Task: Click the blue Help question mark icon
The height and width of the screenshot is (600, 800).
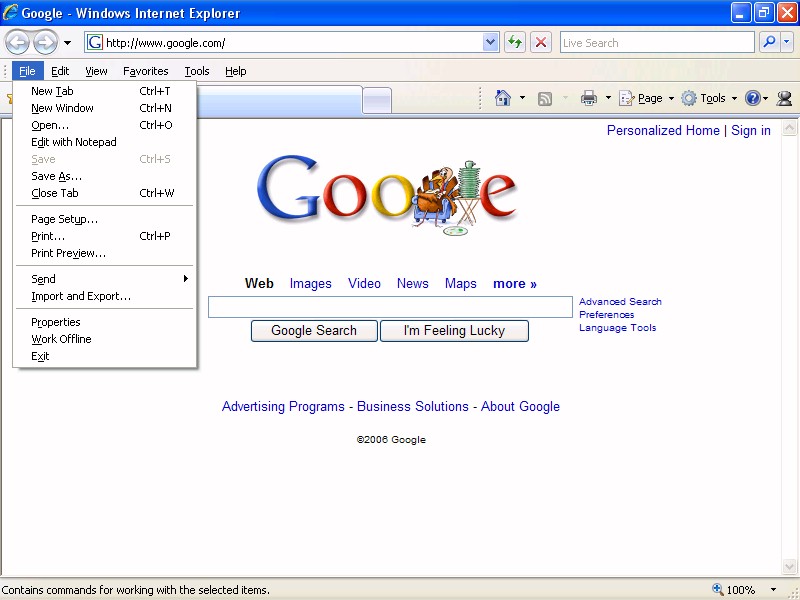Action: click(x=753, y=98)
